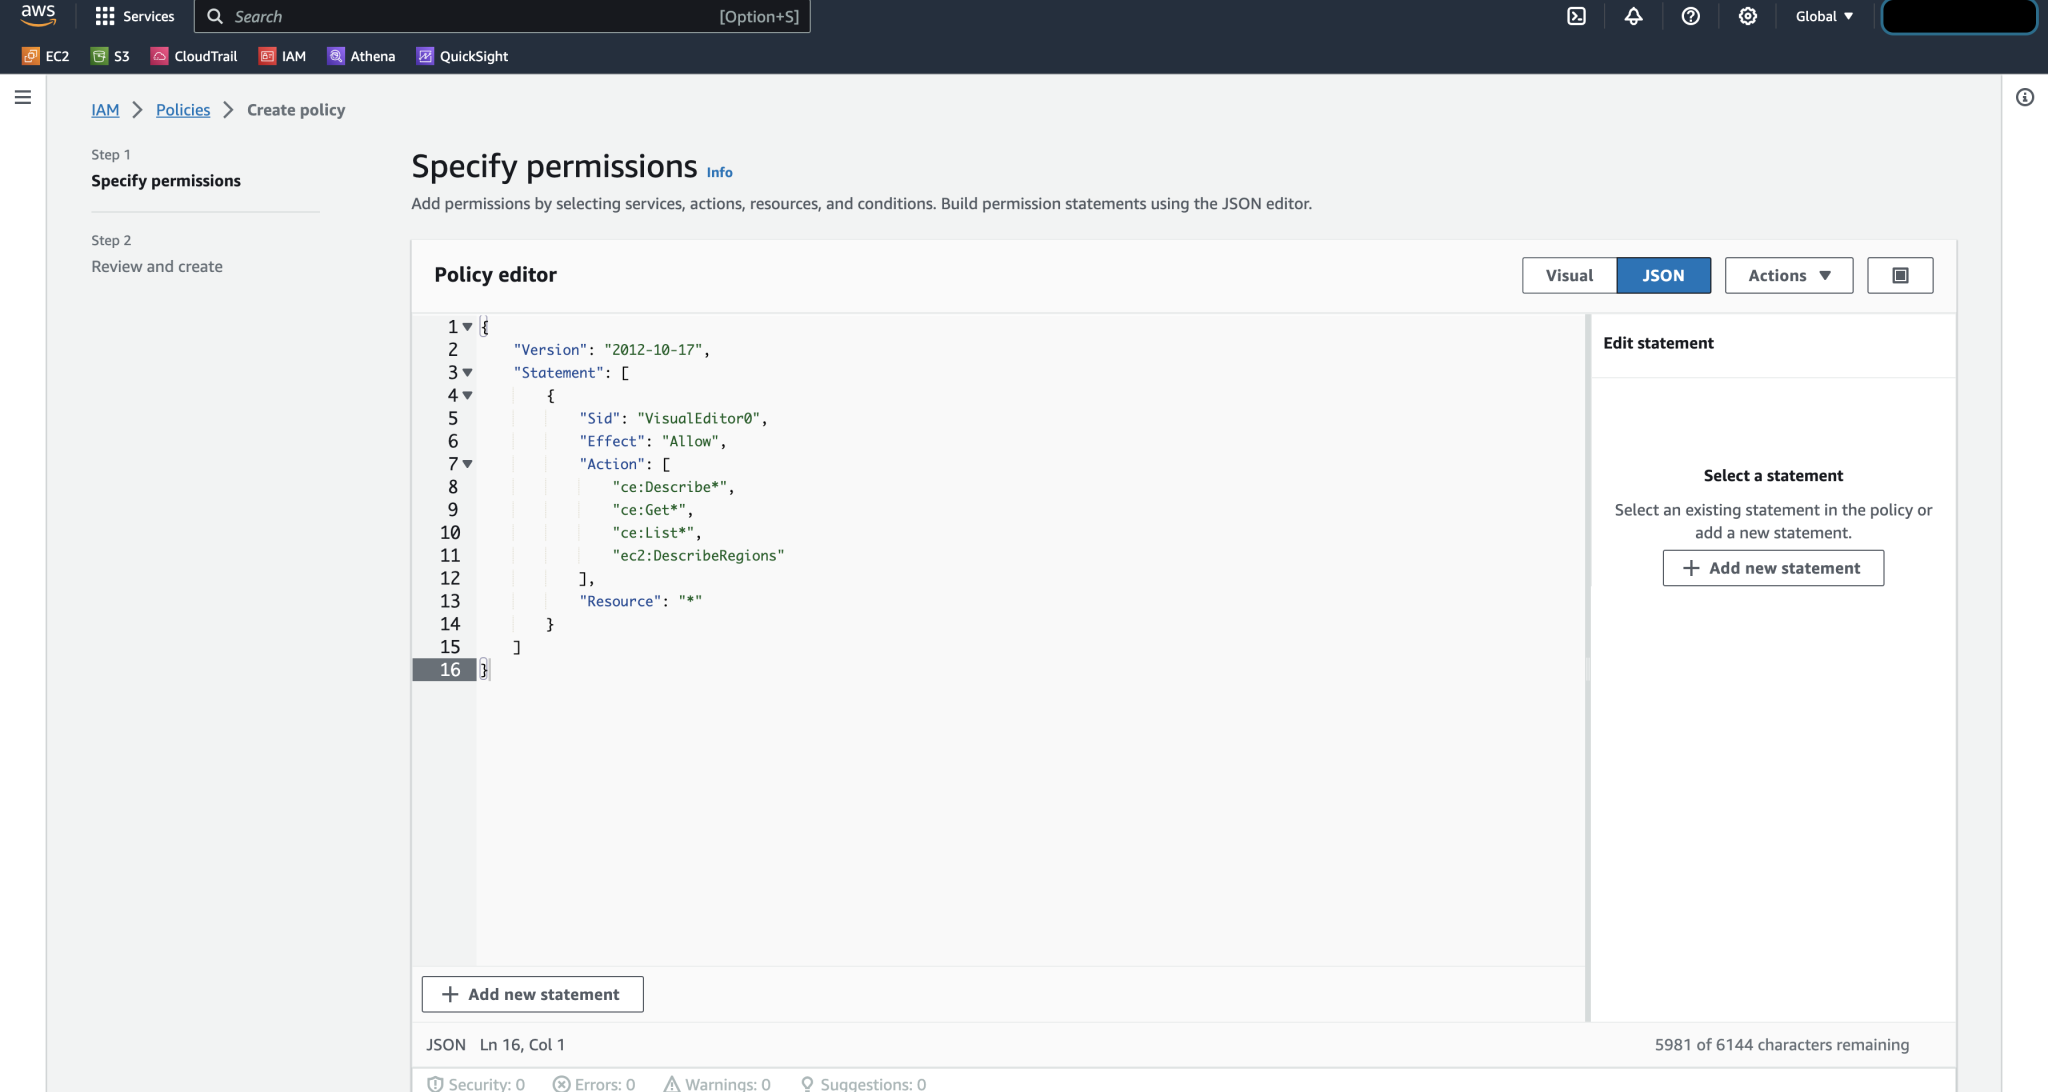Open the policy editor fullscreen toggle icon
The image size is (2048, 1092).
pos(1899,274)
